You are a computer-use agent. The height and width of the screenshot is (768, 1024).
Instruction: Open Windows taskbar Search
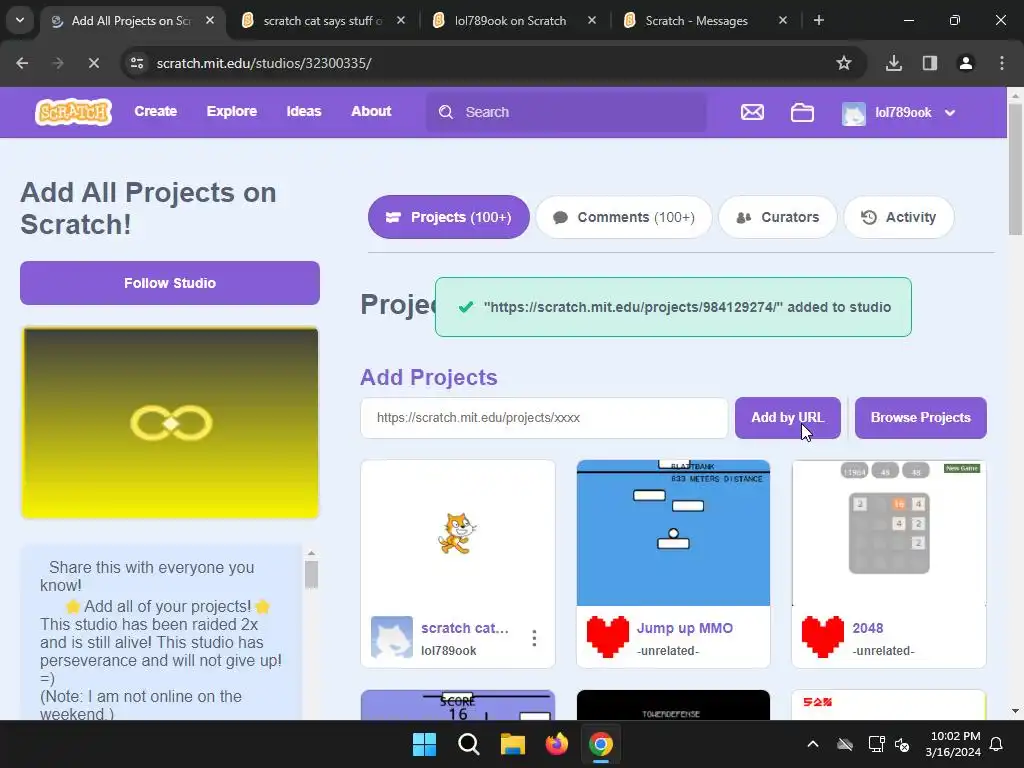469,744
